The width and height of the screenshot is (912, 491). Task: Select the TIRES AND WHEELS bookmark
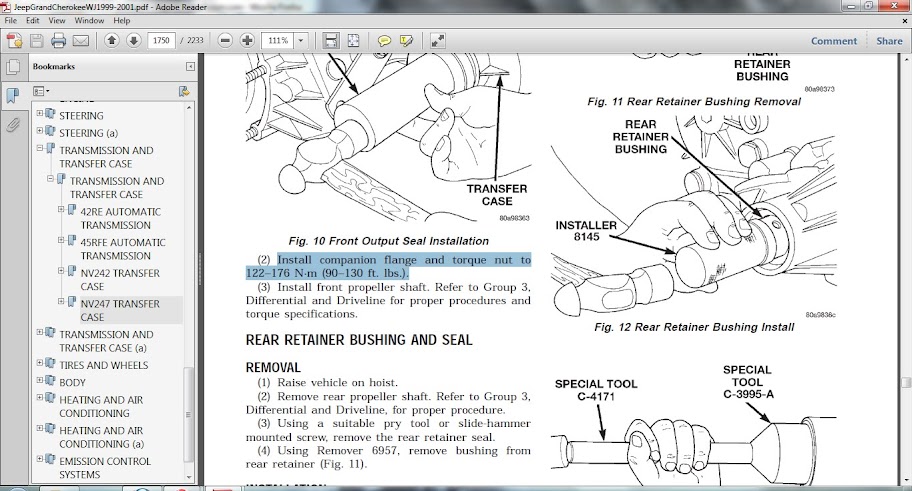[104, 365]
